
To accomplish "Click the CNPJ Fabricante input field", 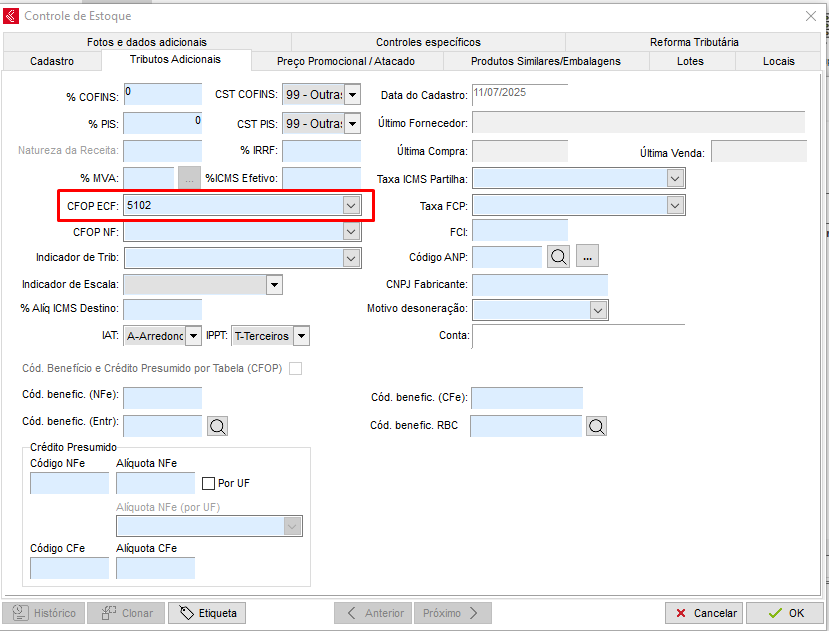I will pyautogui.click(x=539, y=284).
